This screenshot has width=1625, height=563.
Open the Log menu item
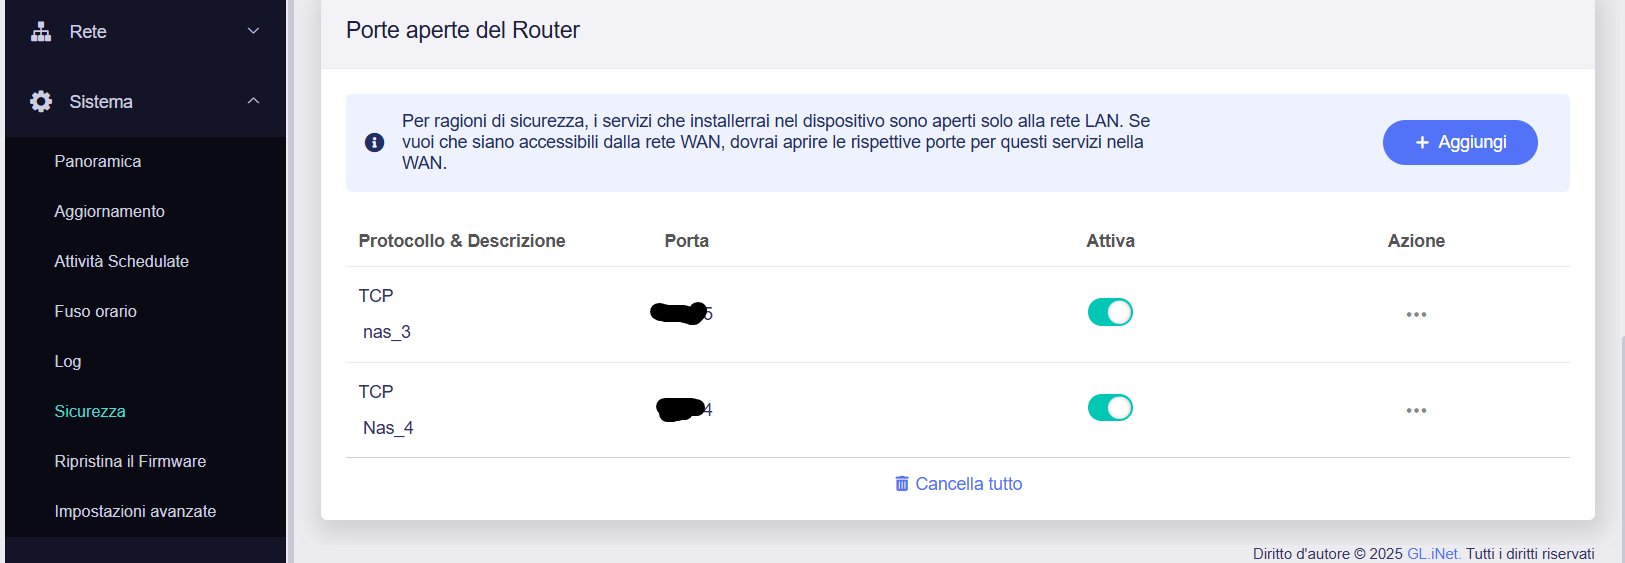[68, 361]
